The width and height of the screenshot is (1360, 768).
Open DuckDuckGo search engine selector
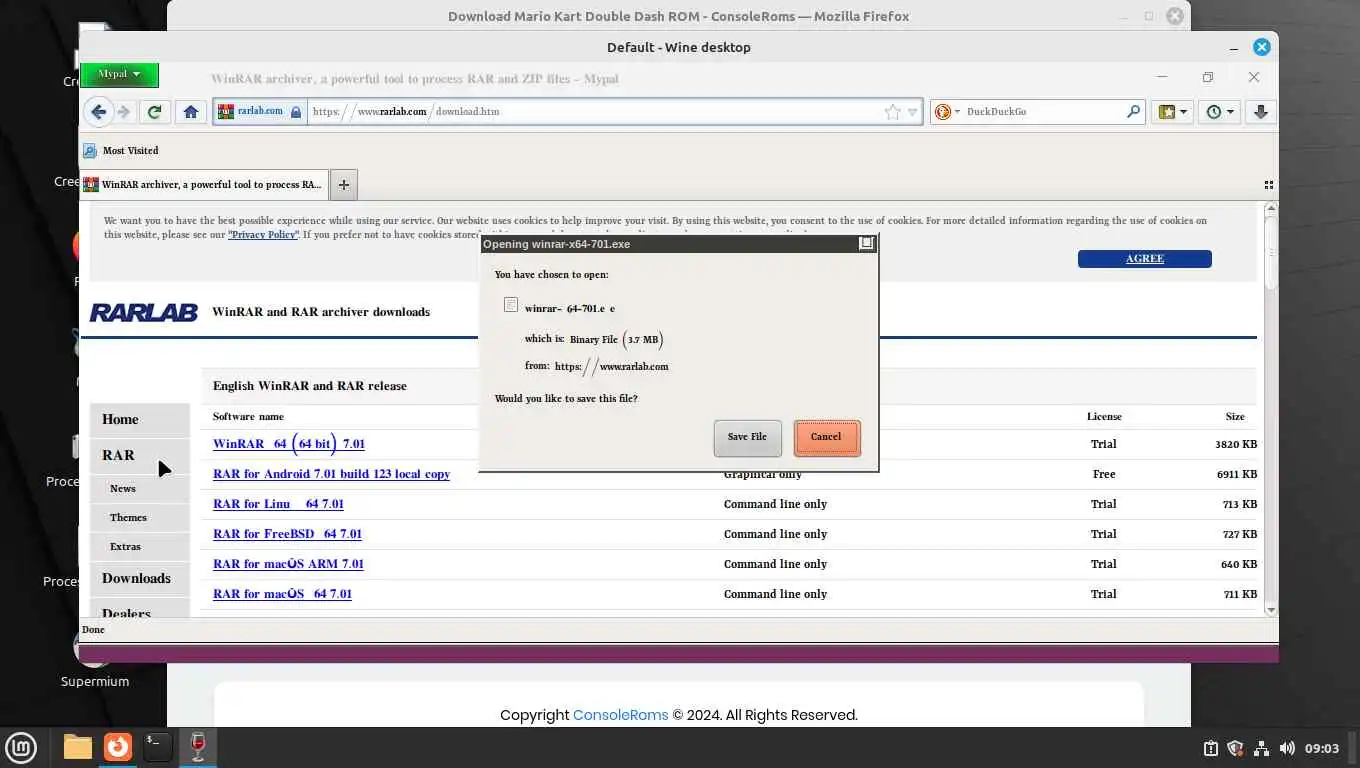click(946, 112)
